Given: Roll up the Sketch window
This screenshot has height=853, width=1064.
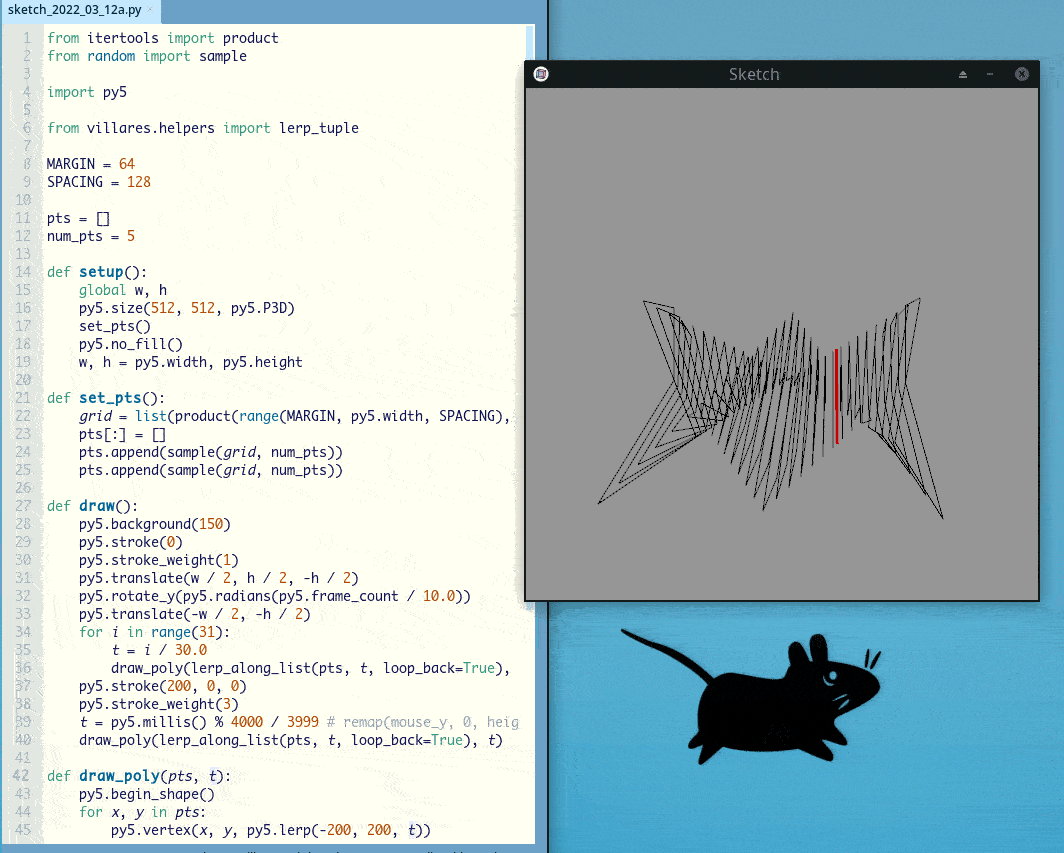Looking at the screenshot, I should coord(963,74).
